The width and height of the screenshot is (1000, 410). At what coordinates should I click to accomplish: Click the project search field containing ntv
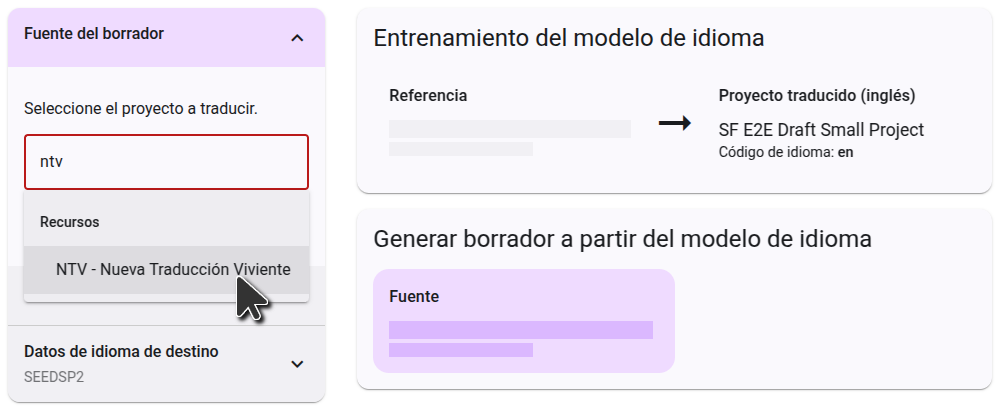click(166, 162)
